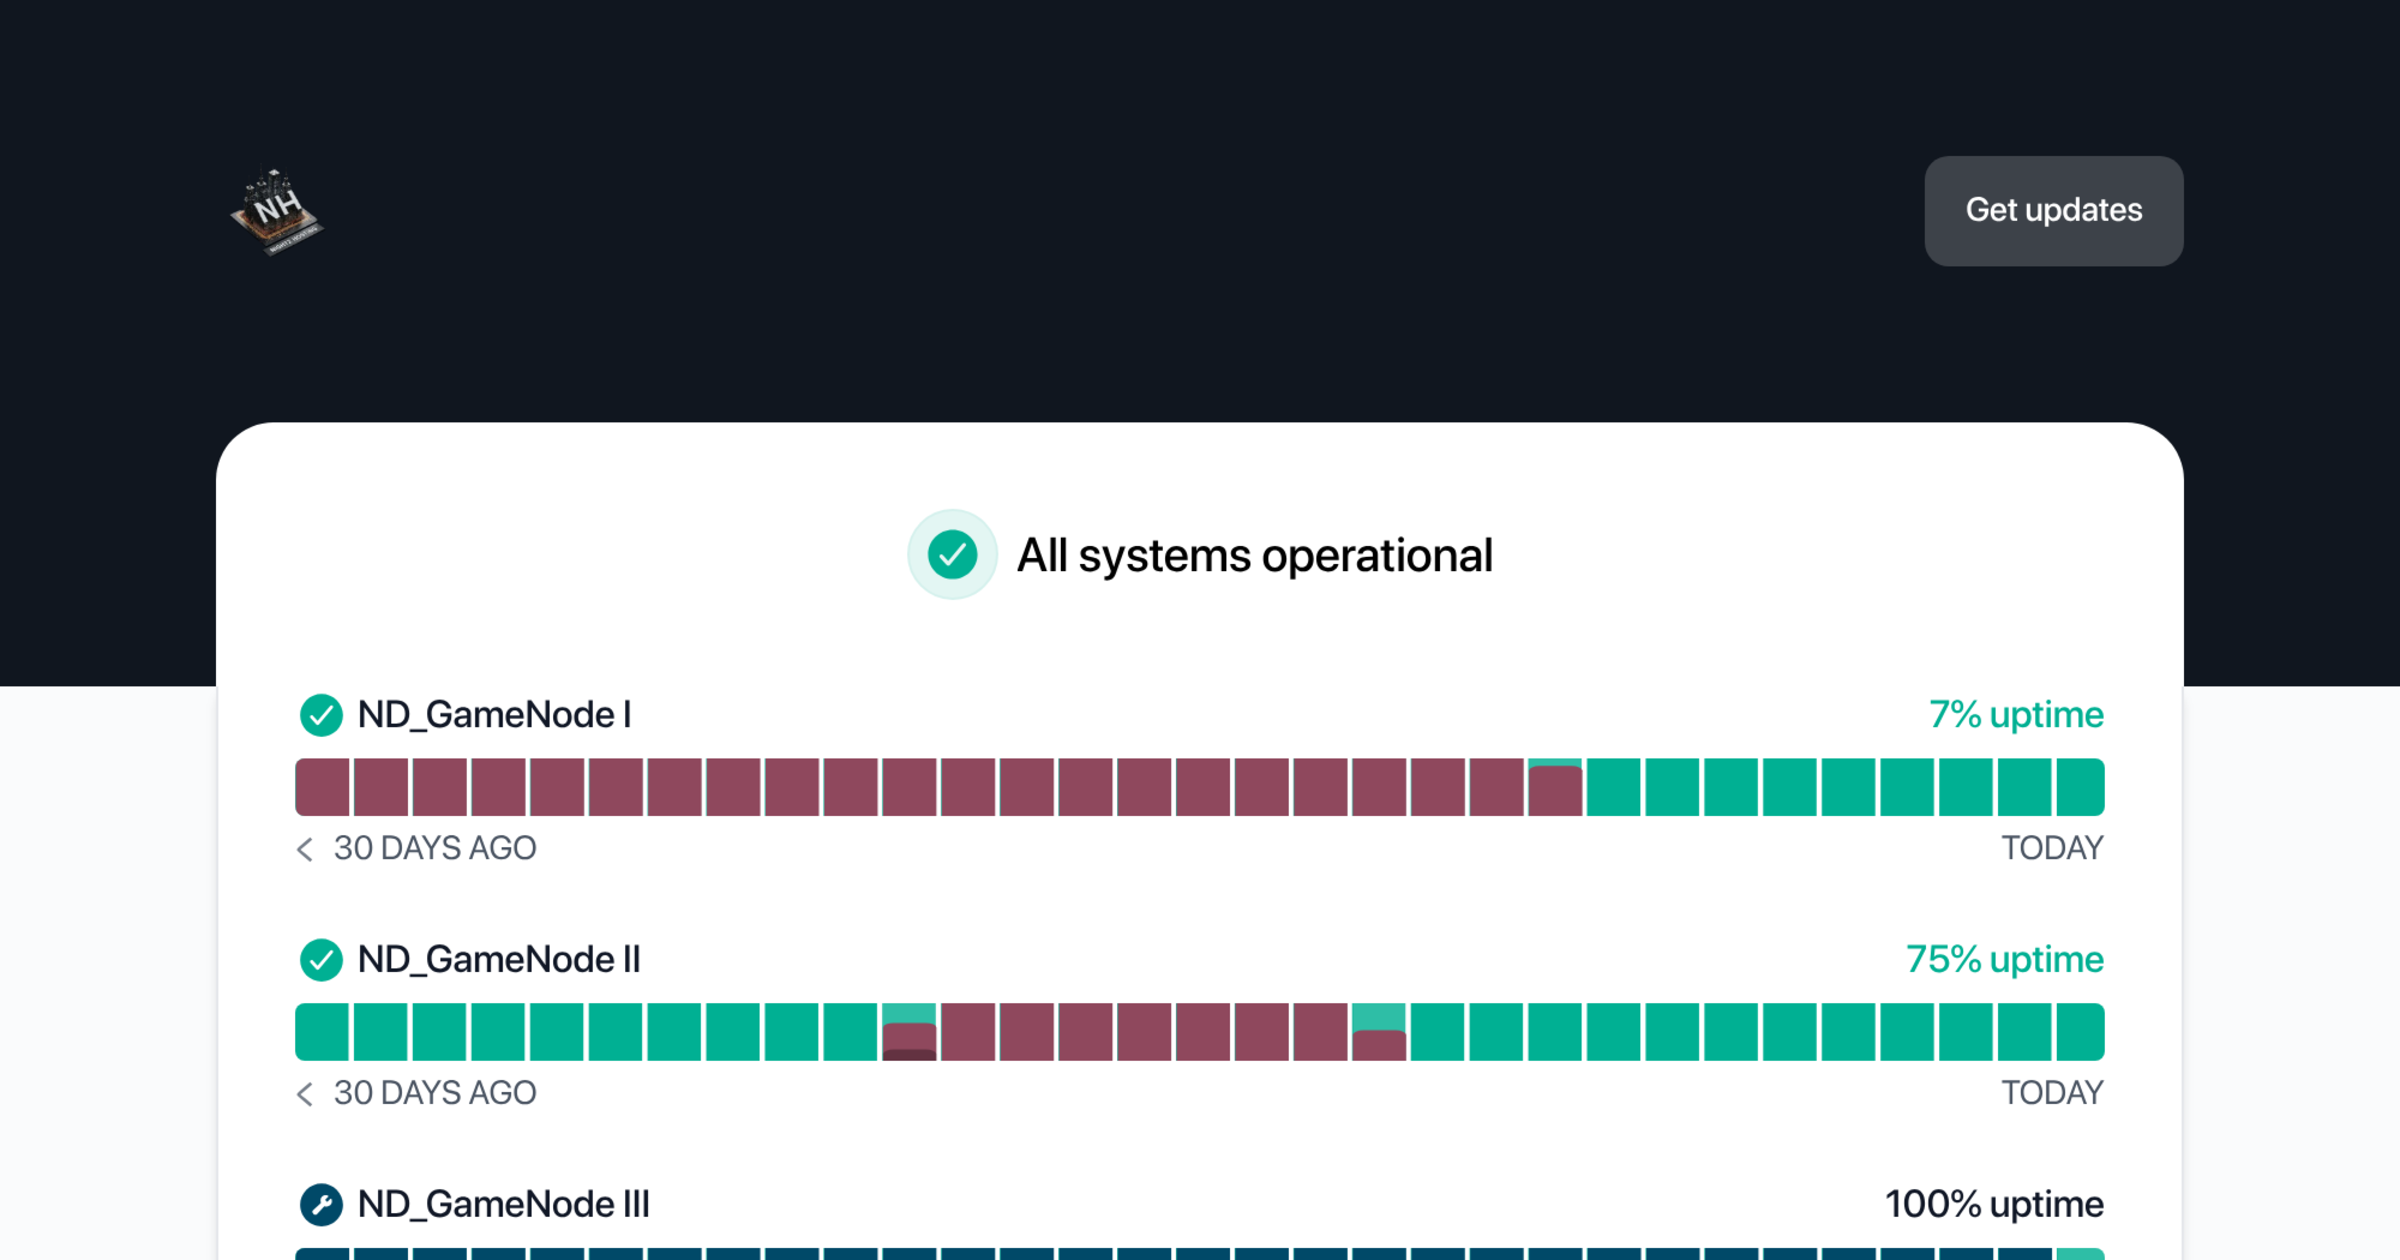2400x1260 pixels.
Task: Select first red day bar of GameNode I
Action: (x=322, y=787)
